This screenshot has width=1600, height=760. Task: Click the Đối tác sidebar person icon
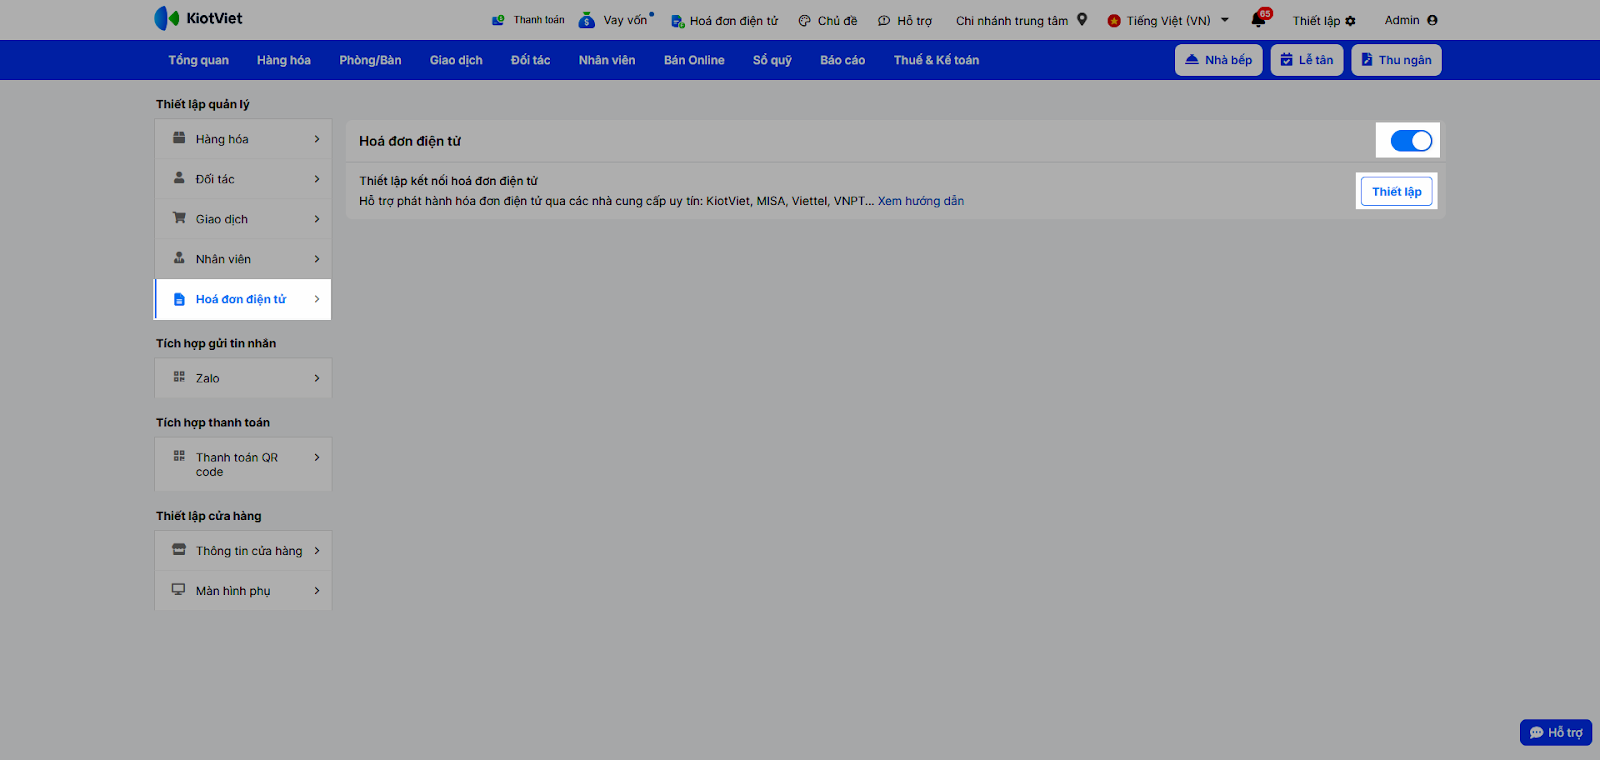coord(179,178)
